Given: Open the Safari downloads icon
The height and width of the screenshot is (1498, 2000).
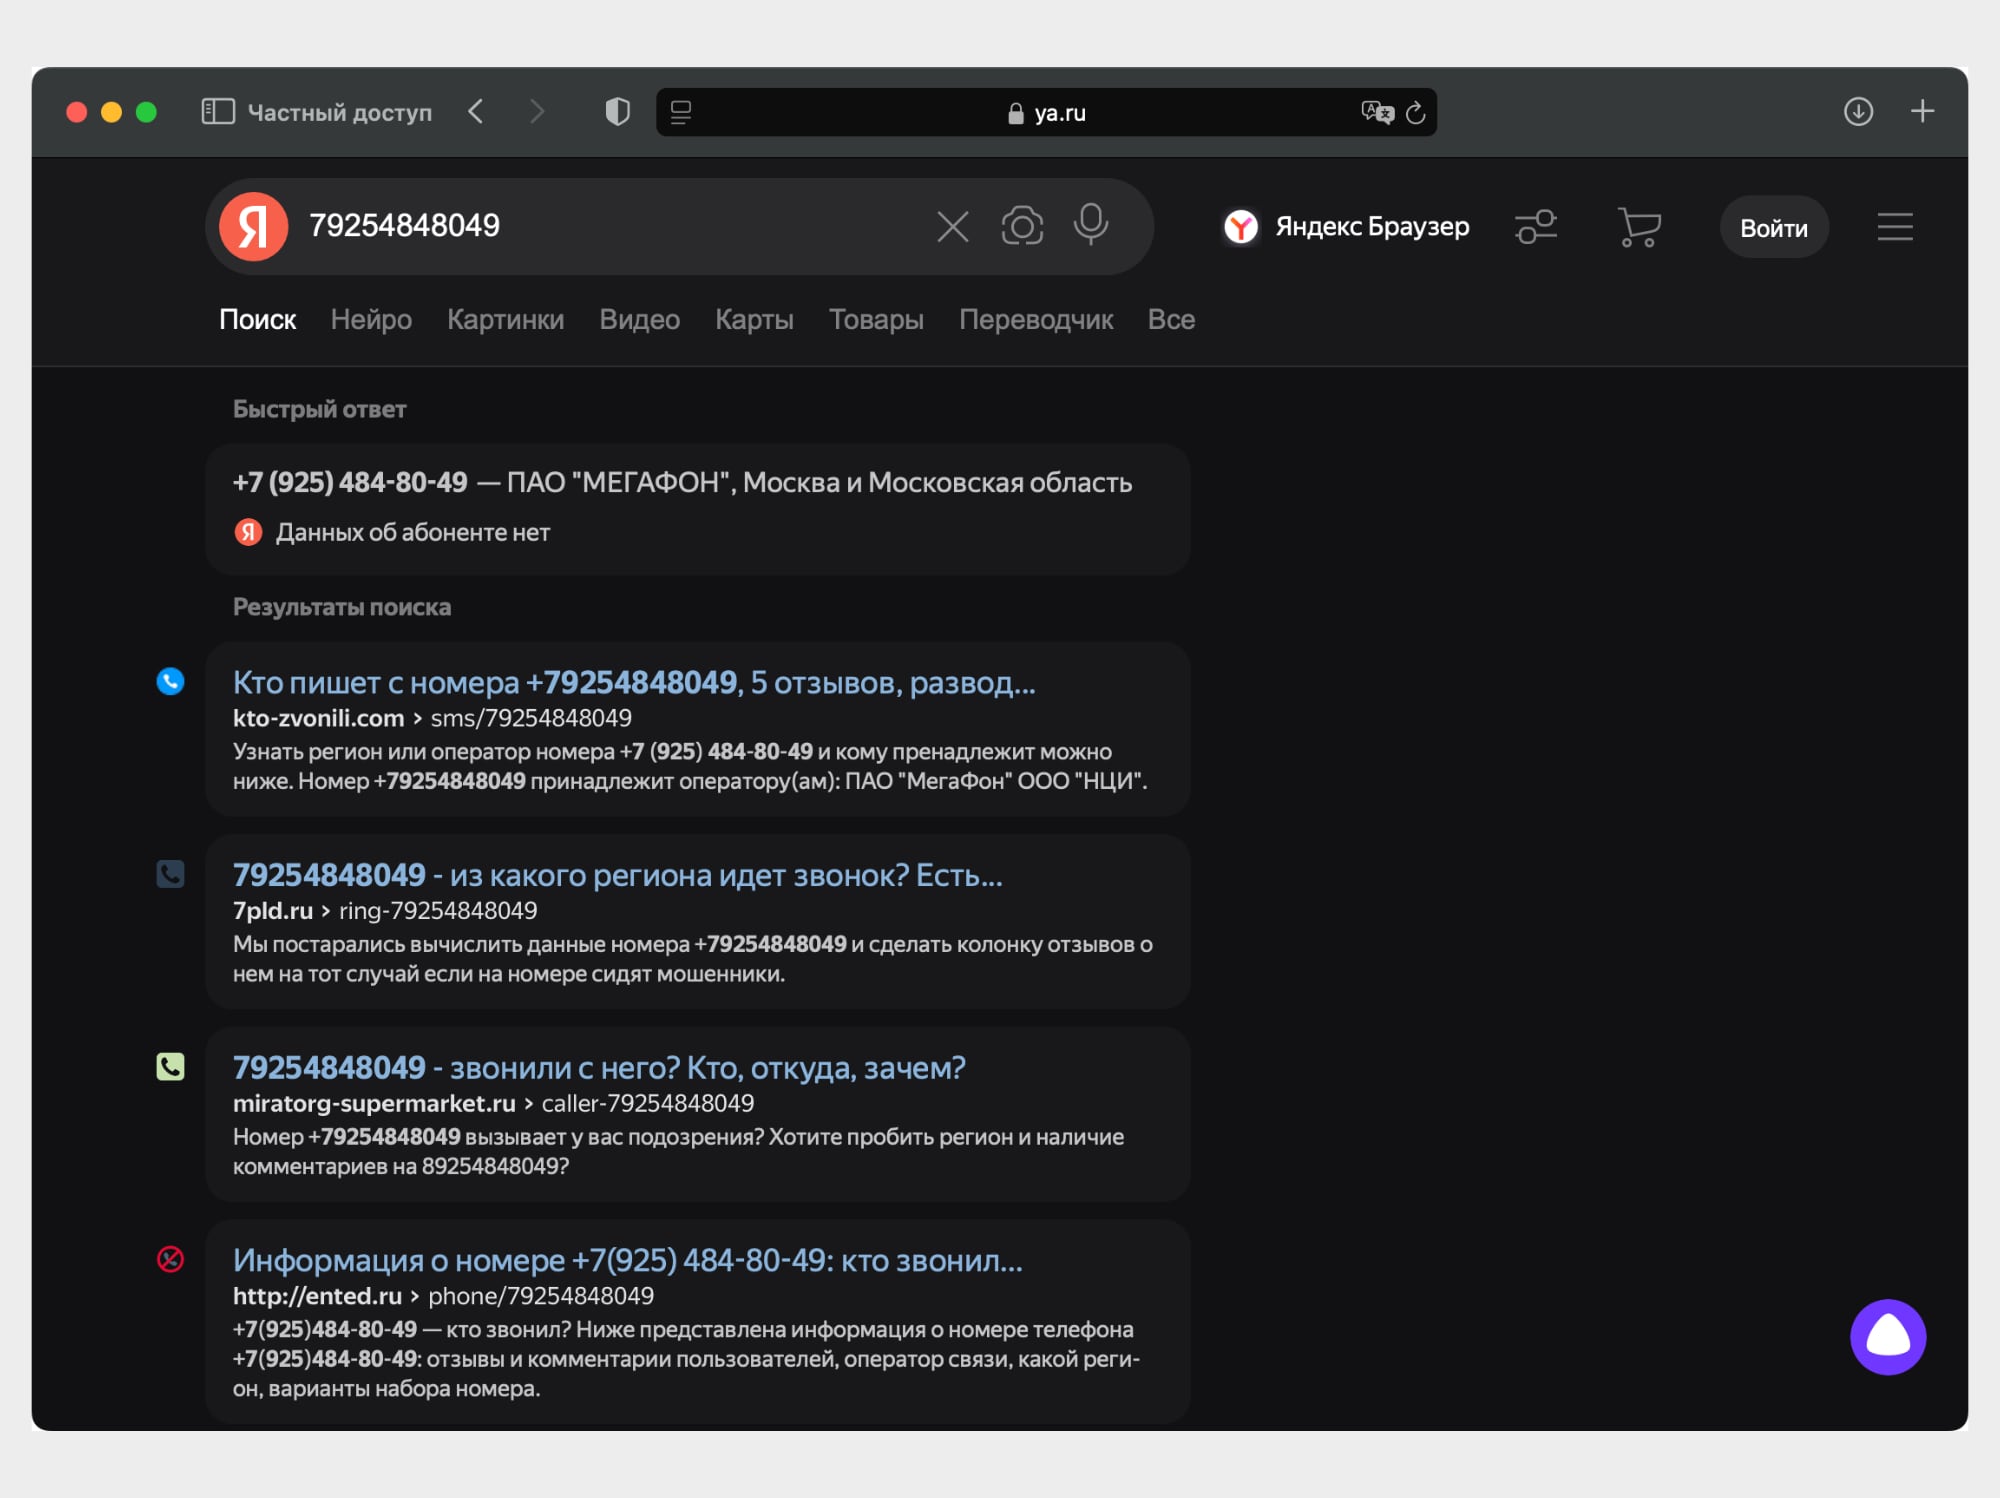Looking at the screenshot, I should pos(1858,112).
